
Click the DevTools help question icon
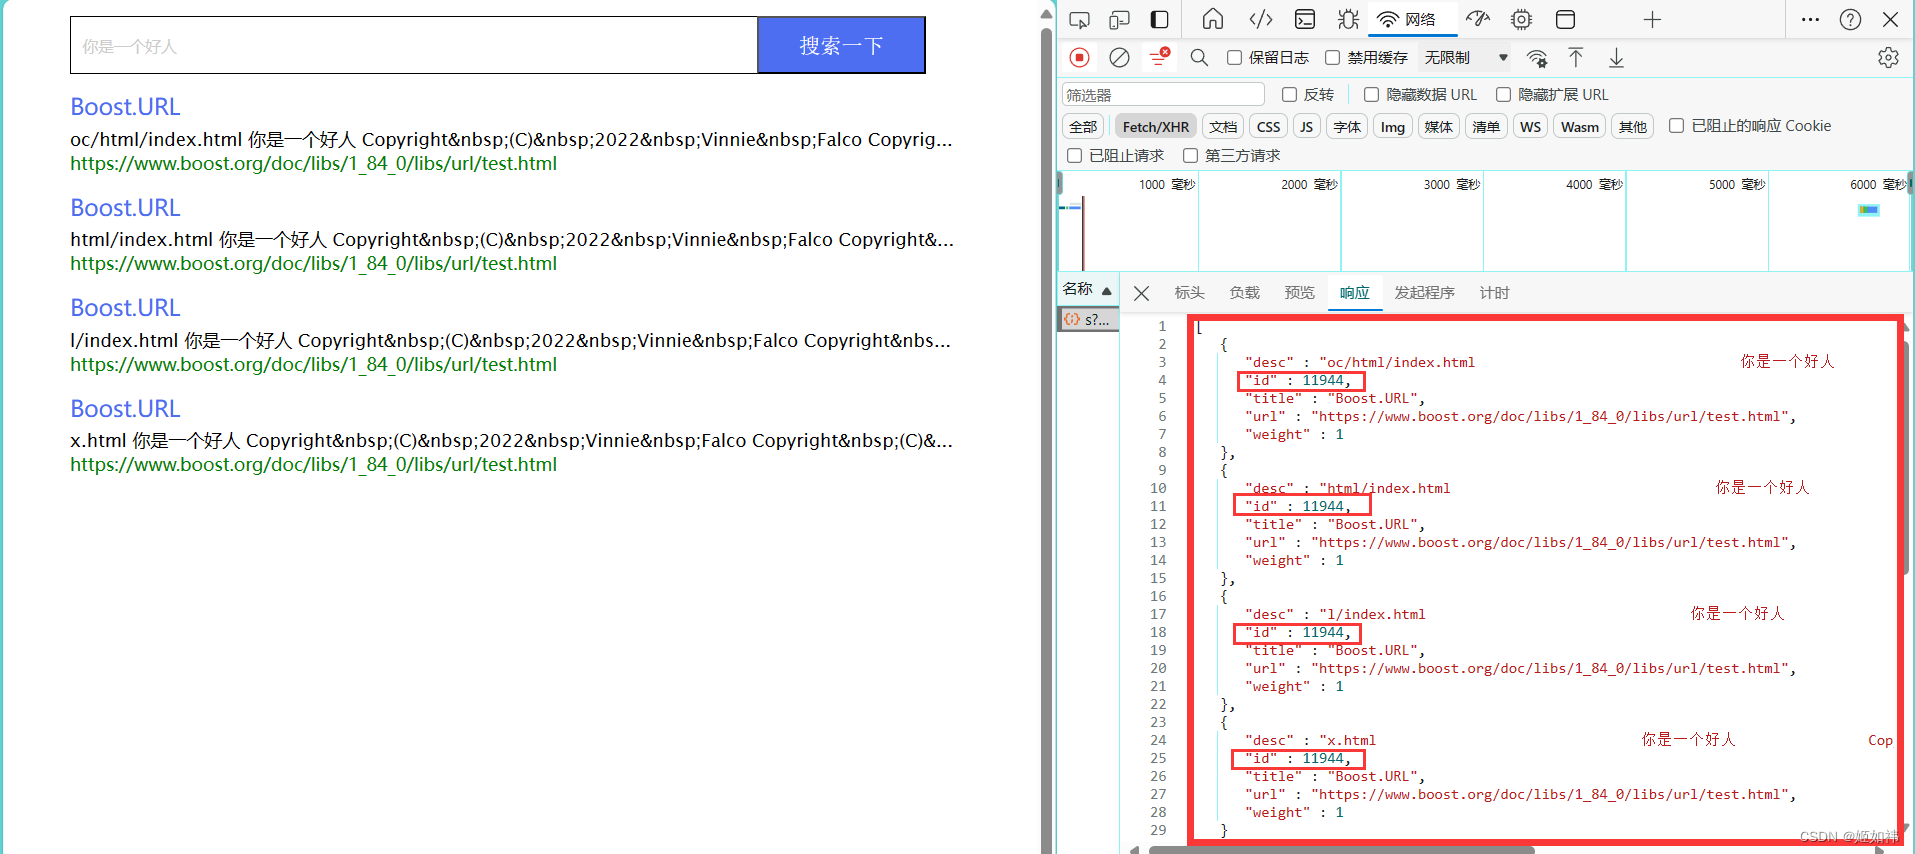tap(1851, 19)
